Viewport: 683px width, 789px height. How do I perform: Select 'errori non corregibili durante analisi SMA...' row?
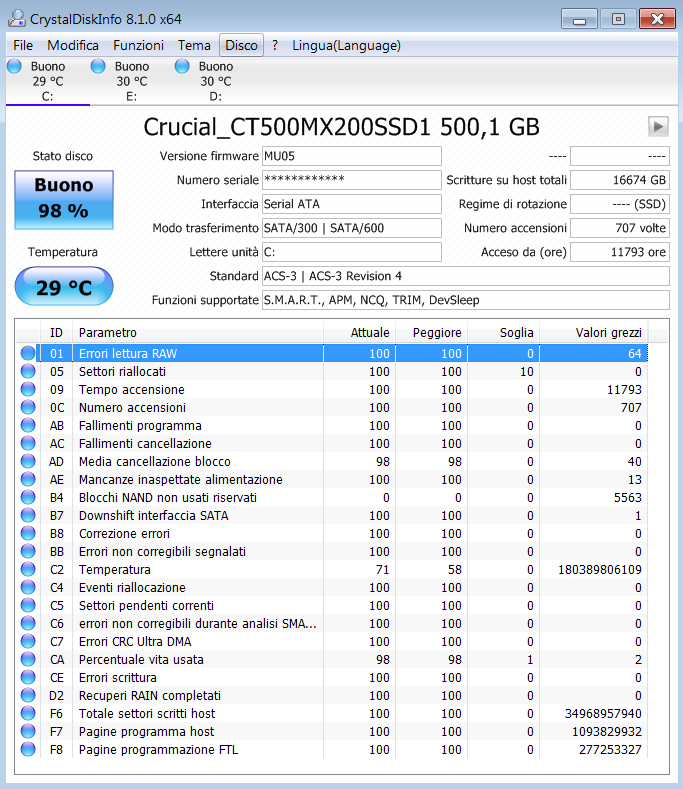tap(332, 623)
